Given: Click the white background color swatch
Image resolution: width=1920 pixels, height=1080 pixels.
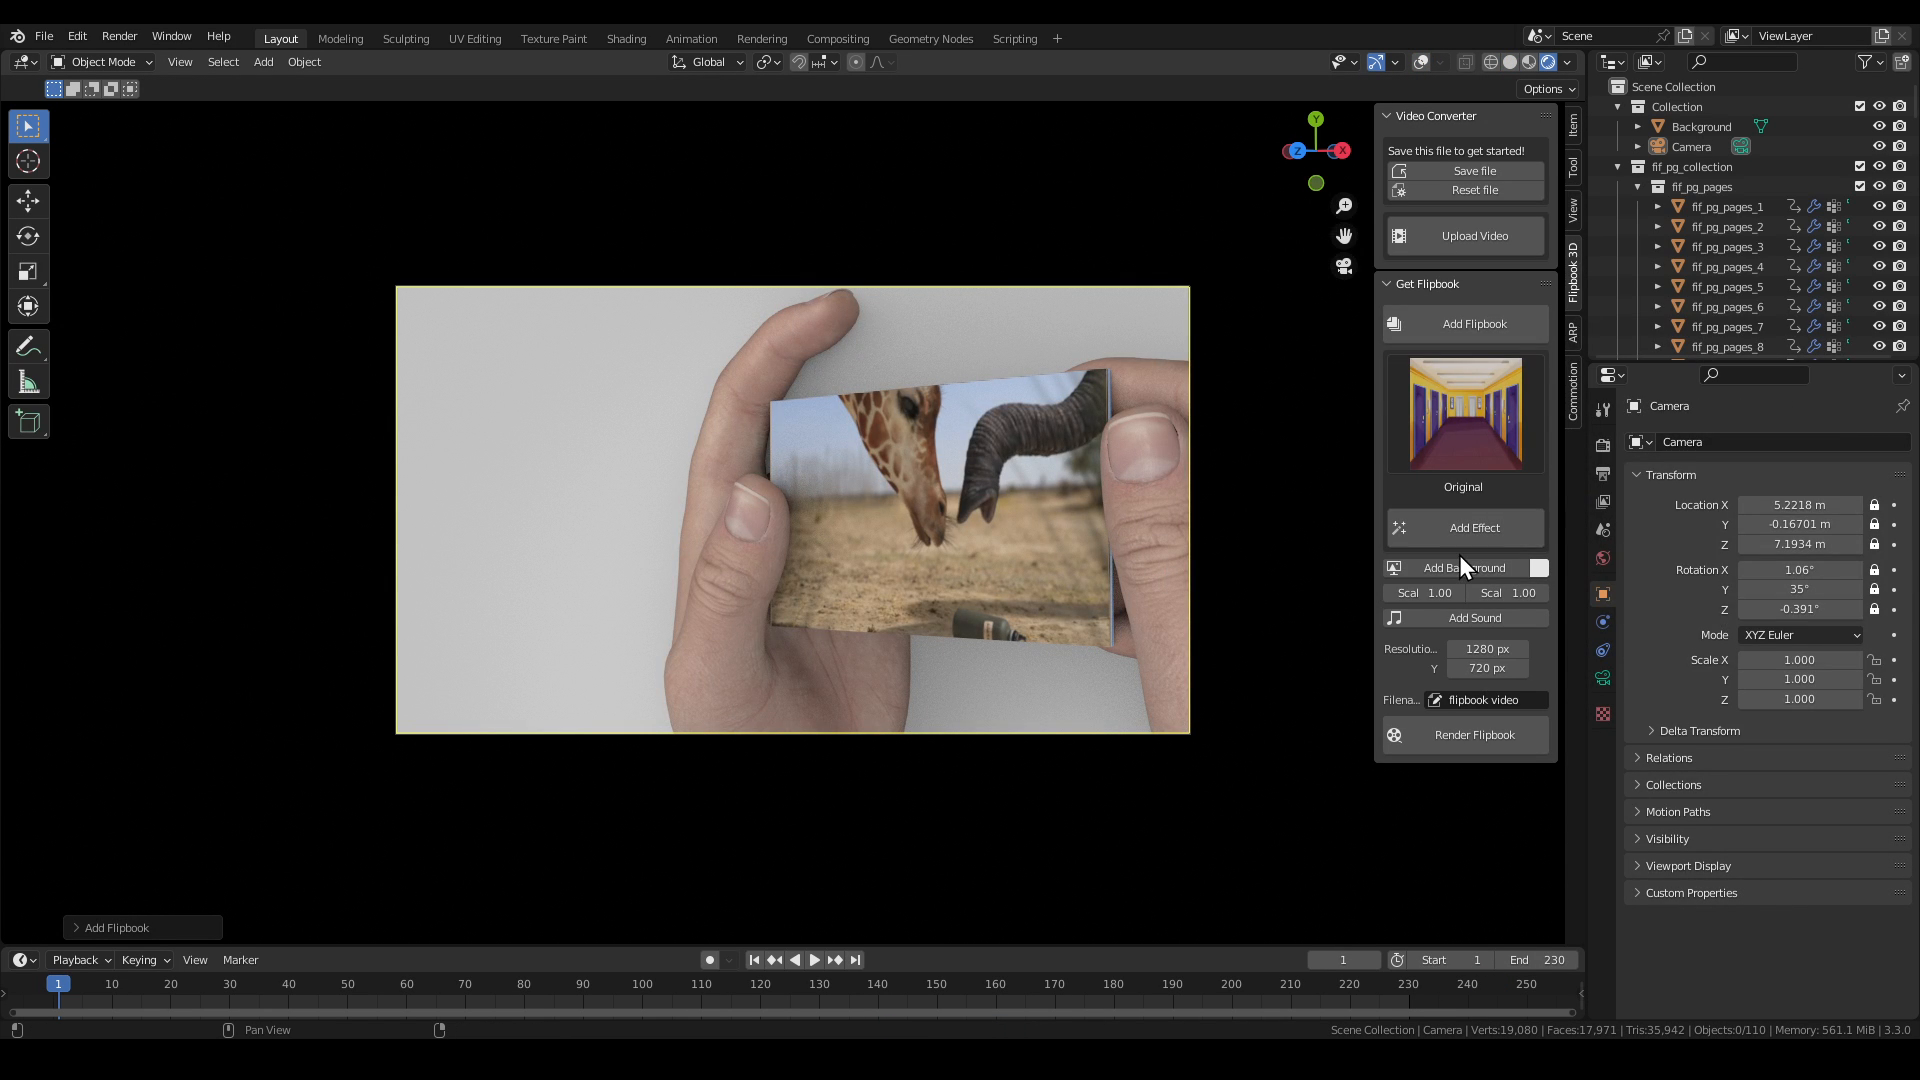Looking at the screenshot, I should [x=1539, y=568].
